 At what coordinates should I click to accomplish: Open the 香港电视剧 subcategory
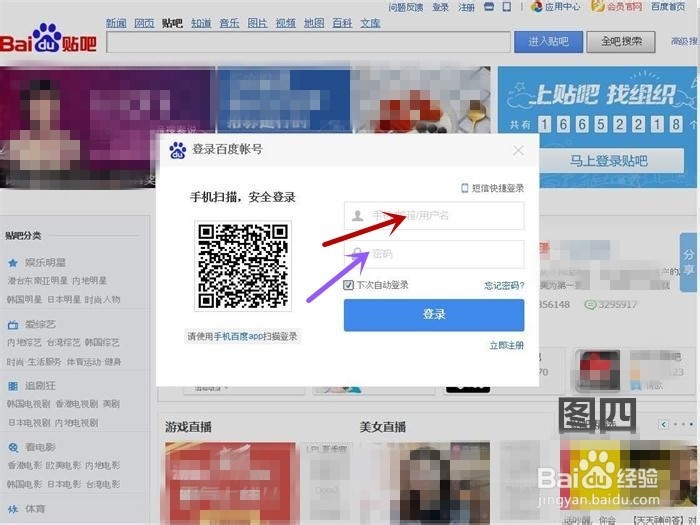pos(77,404)
